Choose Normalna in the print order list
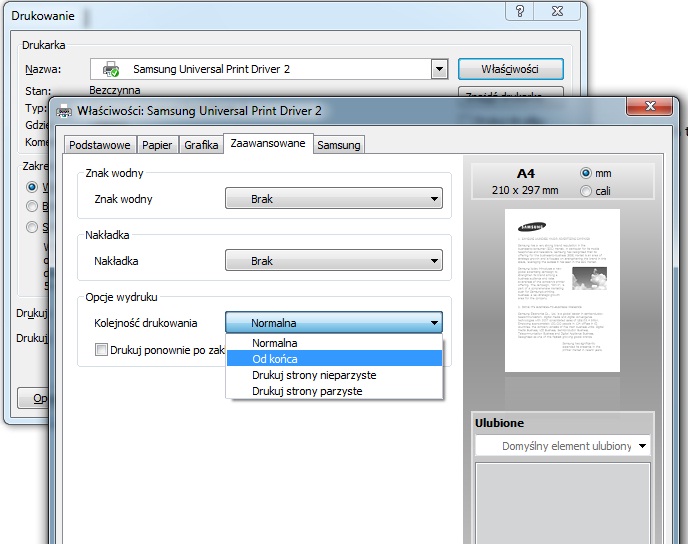Screen dimensions: 688x544 pyautogui.click(x=334, y=343)
